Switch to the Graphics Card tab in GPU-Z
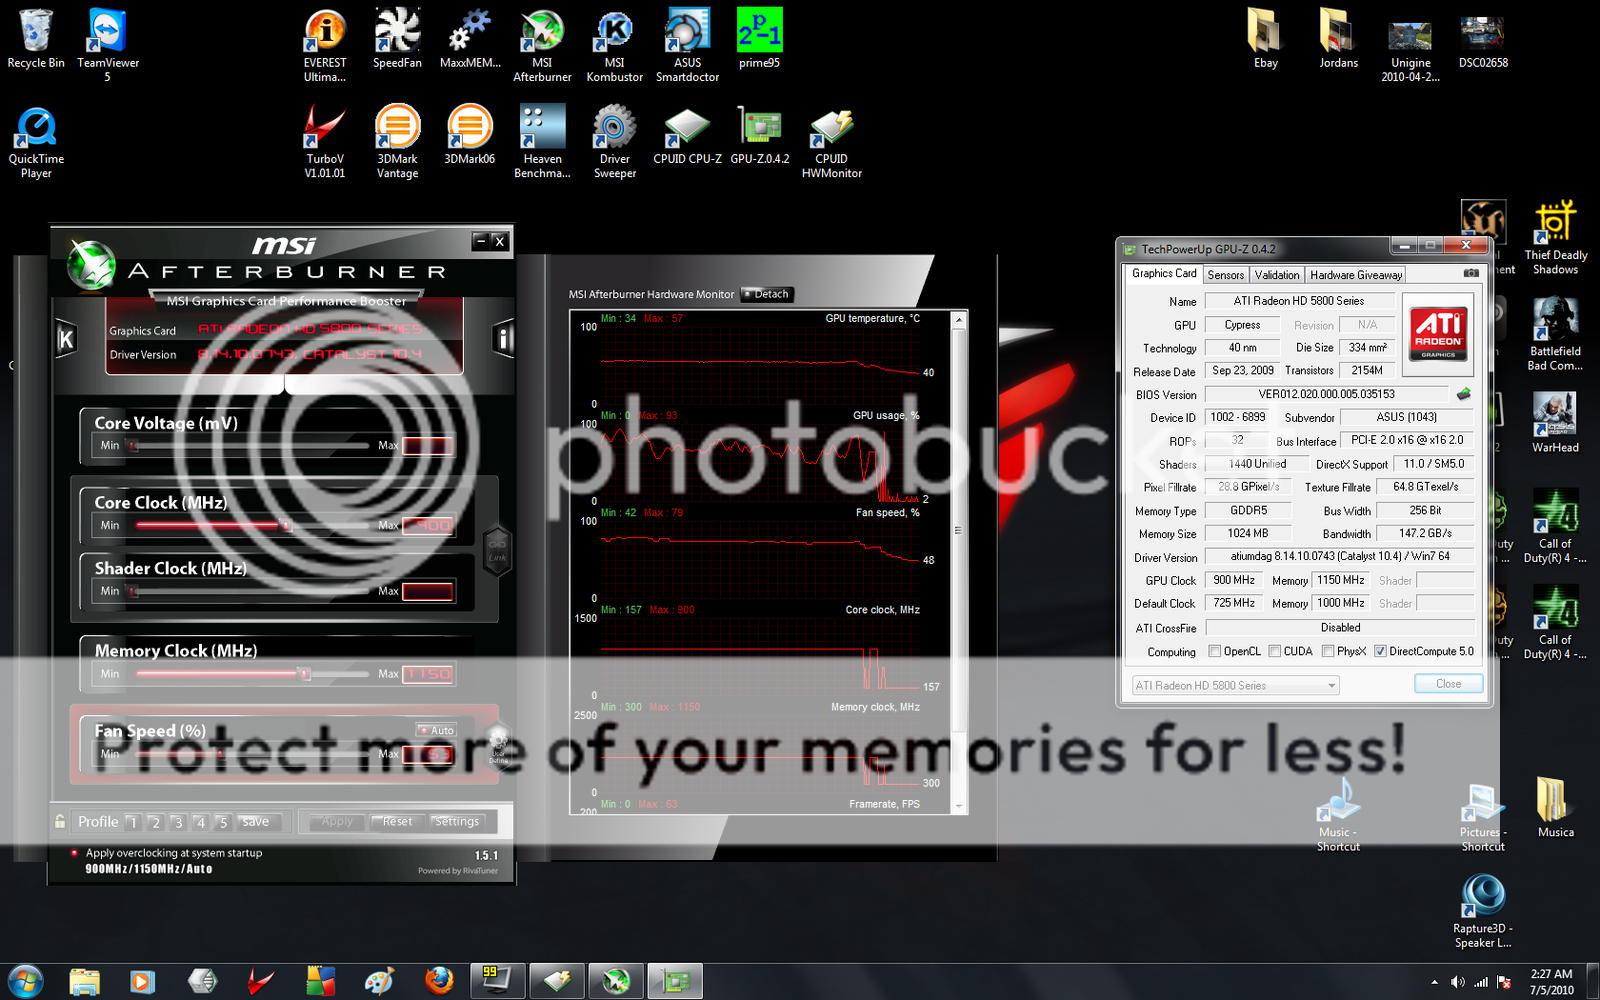 1163,273
